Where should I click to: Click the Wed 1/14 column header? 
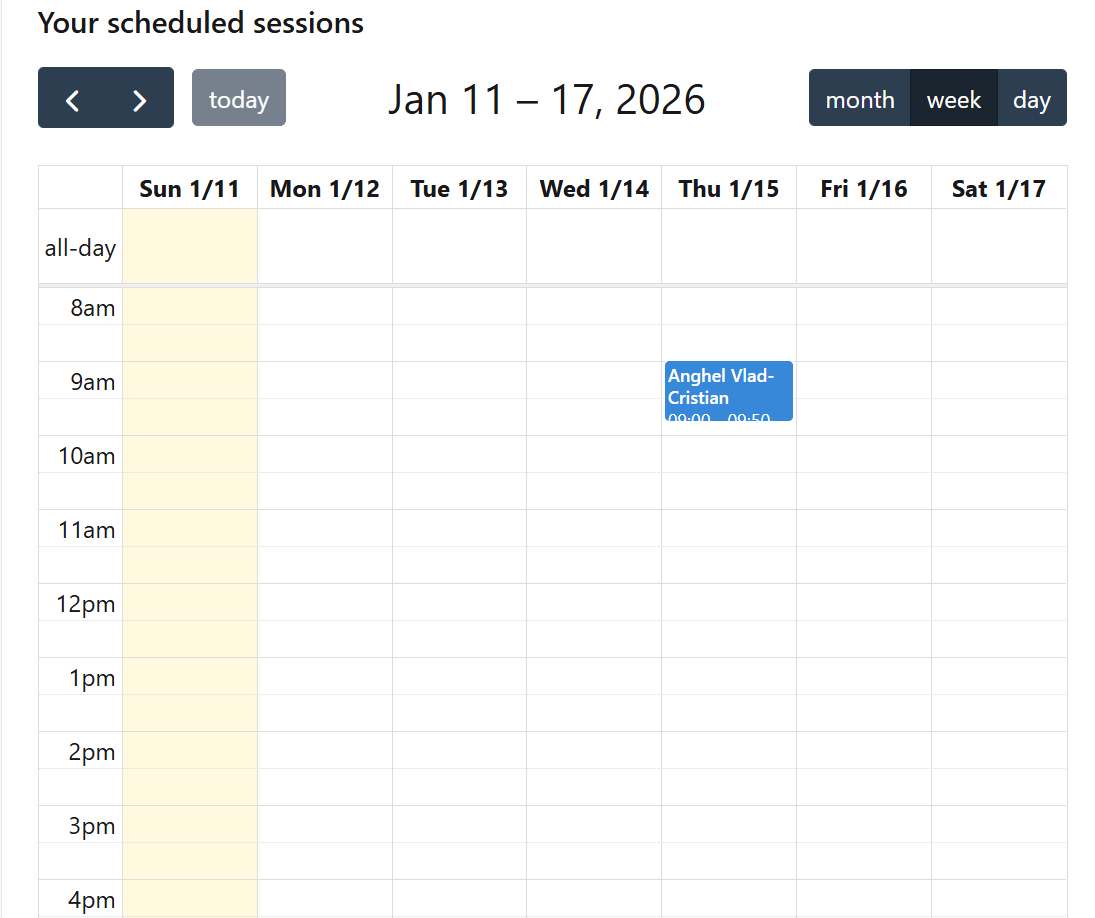click(x=594, y=188)
